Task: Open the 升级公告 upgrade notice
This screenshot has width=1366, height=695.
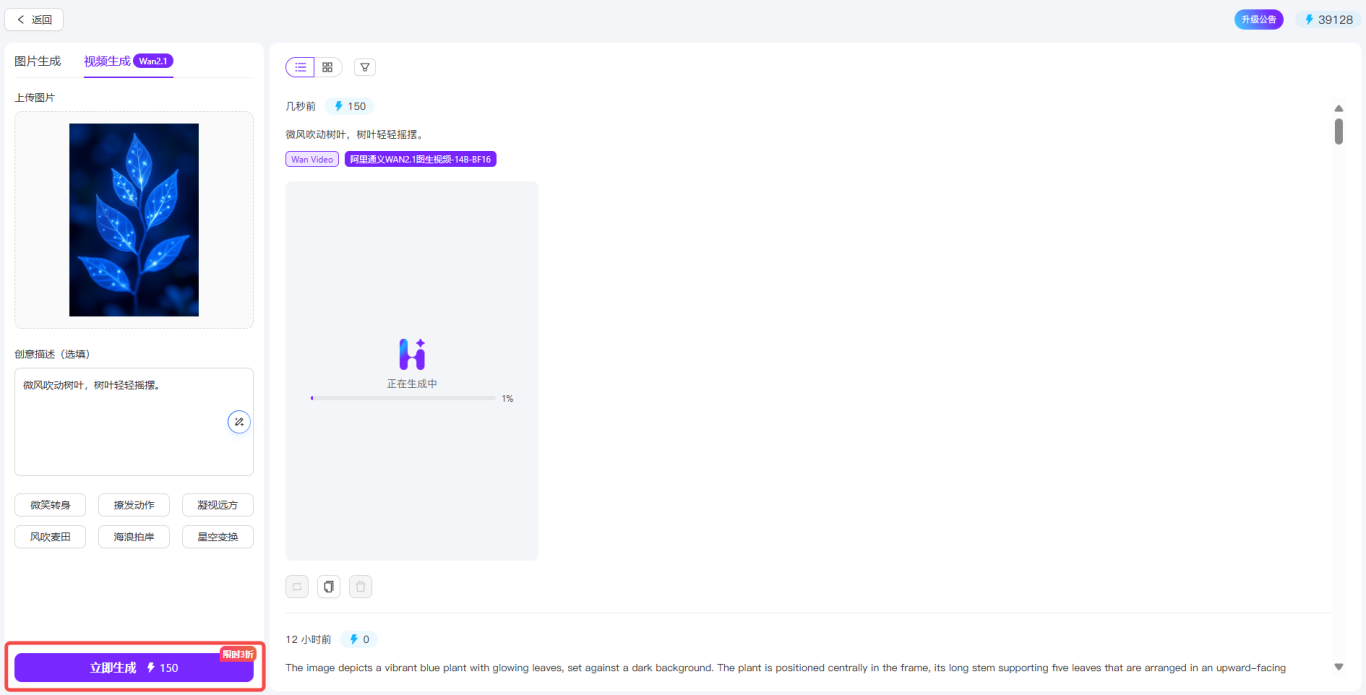Action: (x=1259, y=19)
